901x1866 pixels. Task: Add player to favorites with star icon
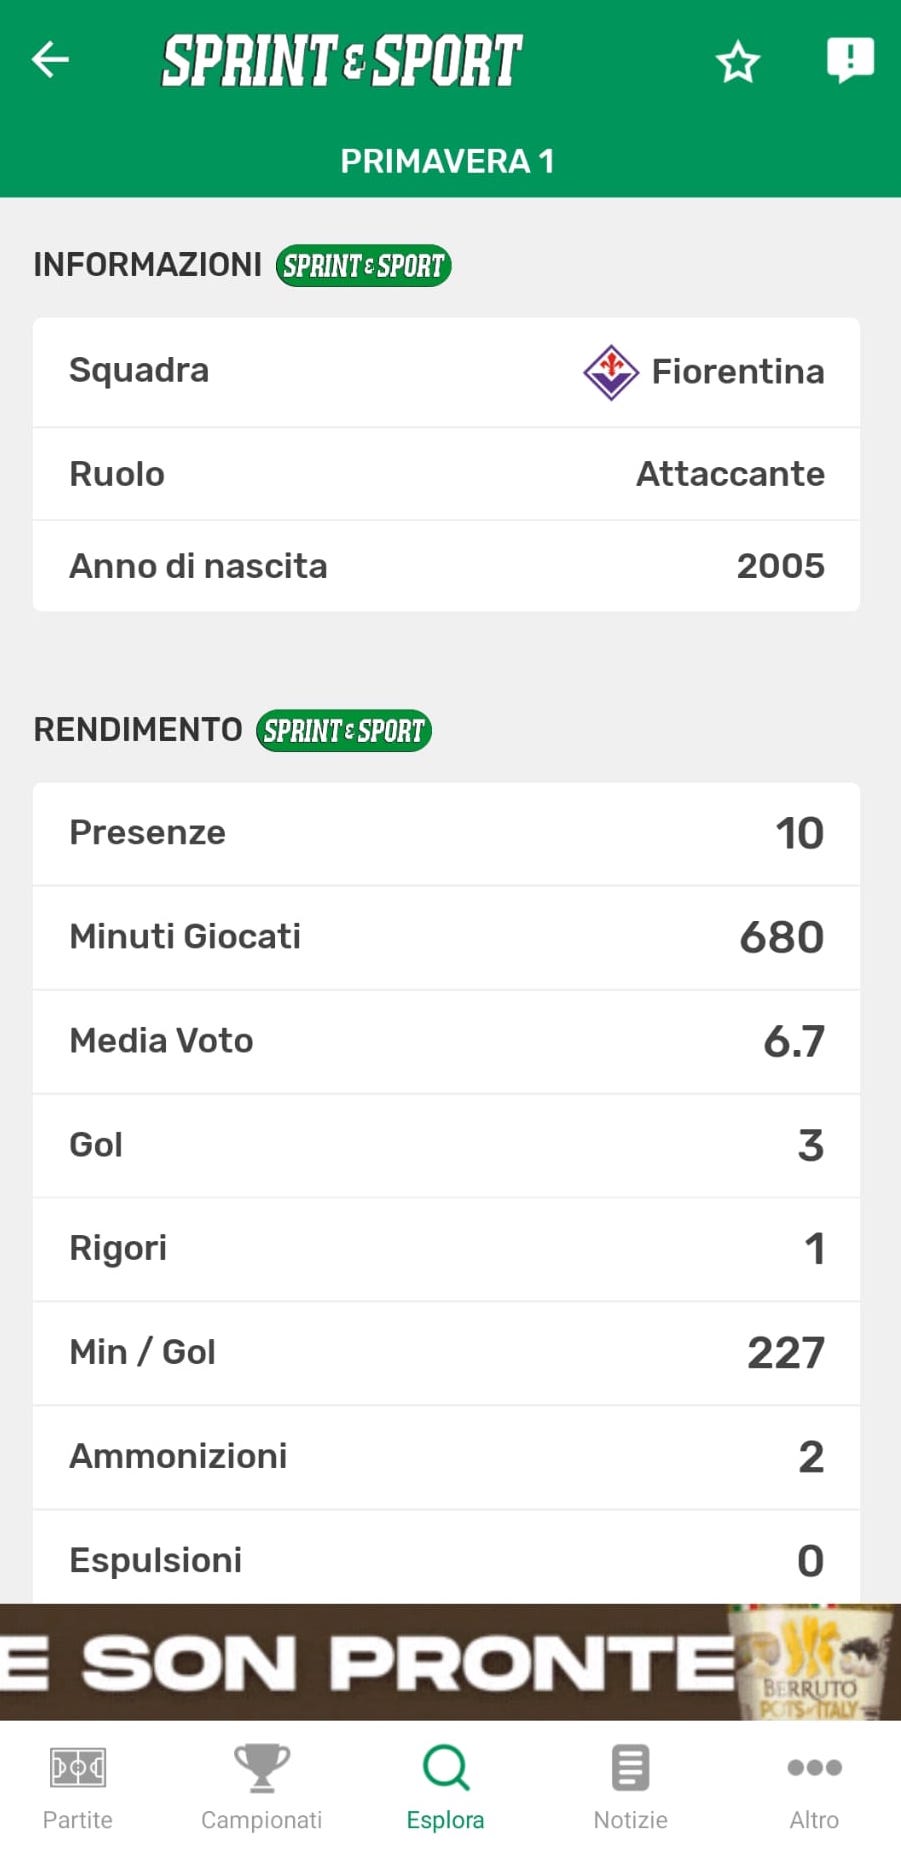[x=738, y=62]
